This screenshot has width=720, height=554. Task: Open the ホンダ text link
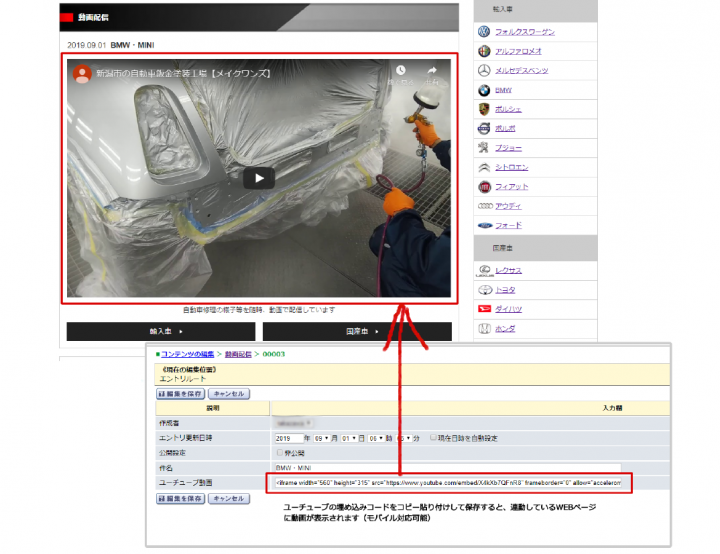pyautogui.click(x=505, y=328)
